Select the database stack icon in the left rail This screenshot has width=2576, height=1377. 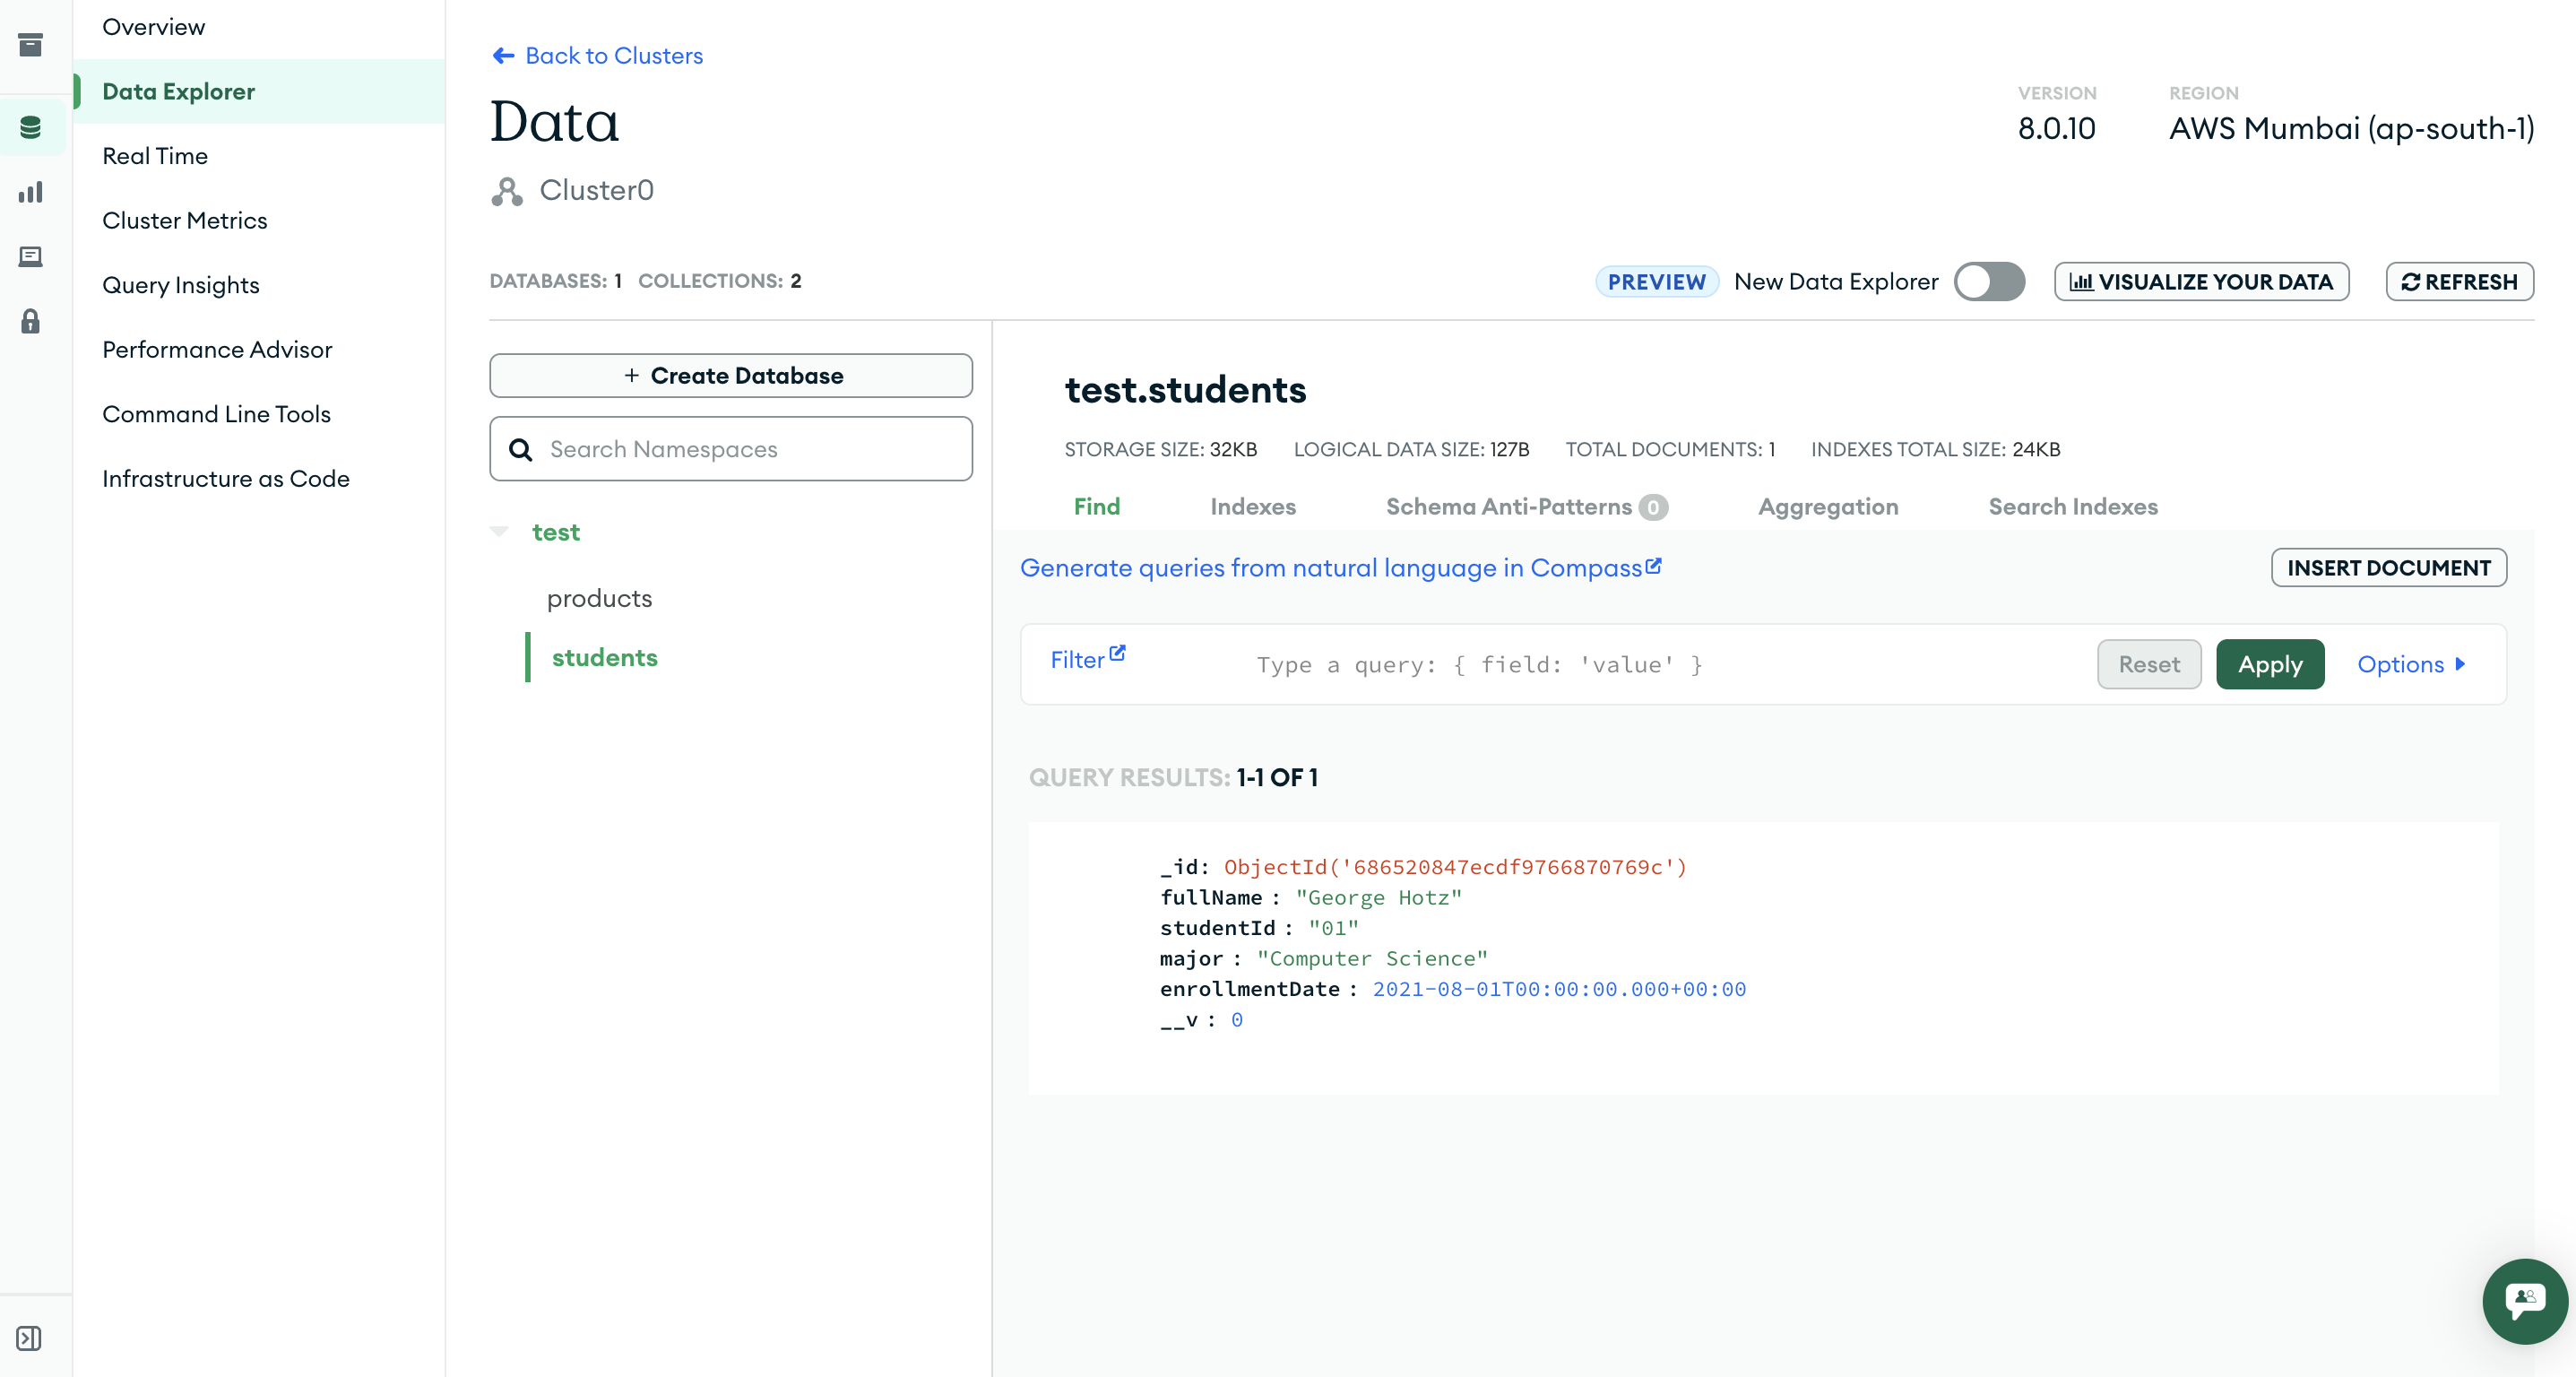click(30, 127)
